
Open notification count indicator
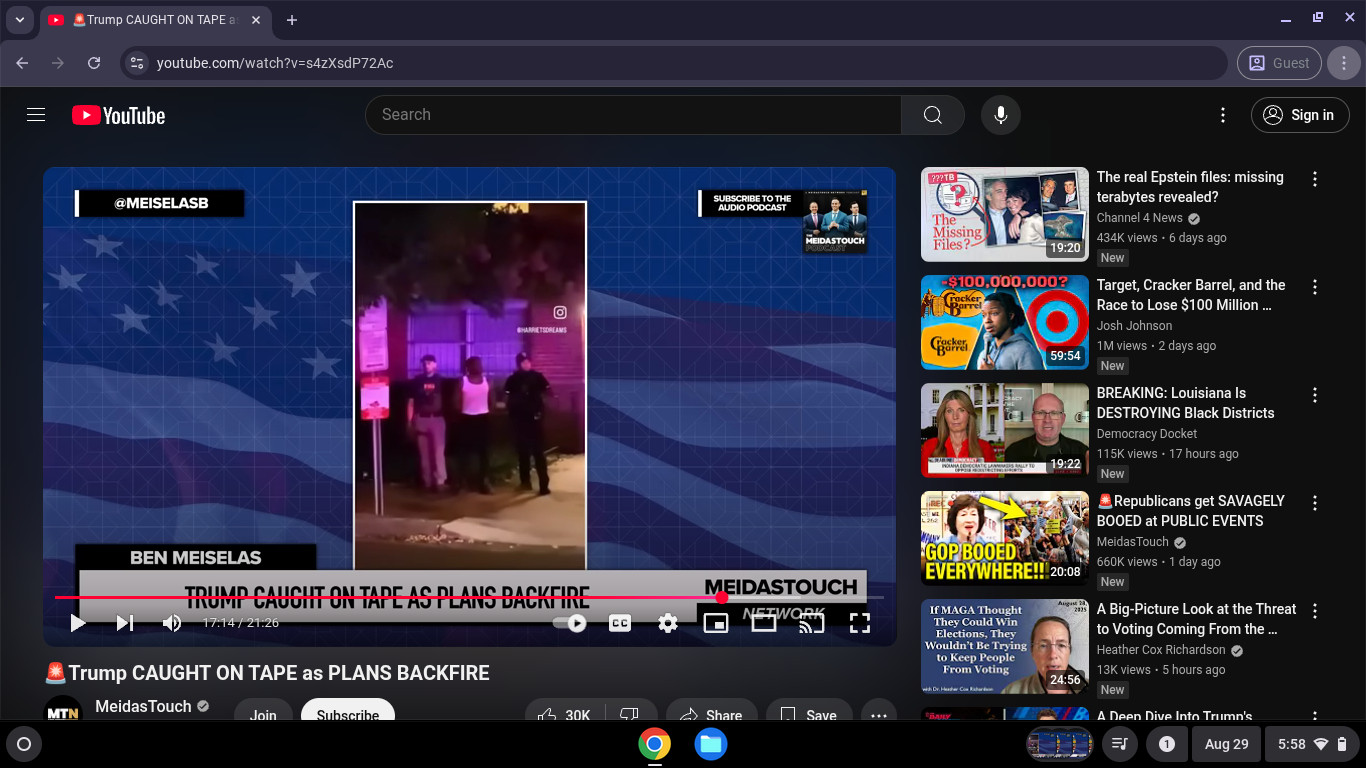tap(1166, 744)
